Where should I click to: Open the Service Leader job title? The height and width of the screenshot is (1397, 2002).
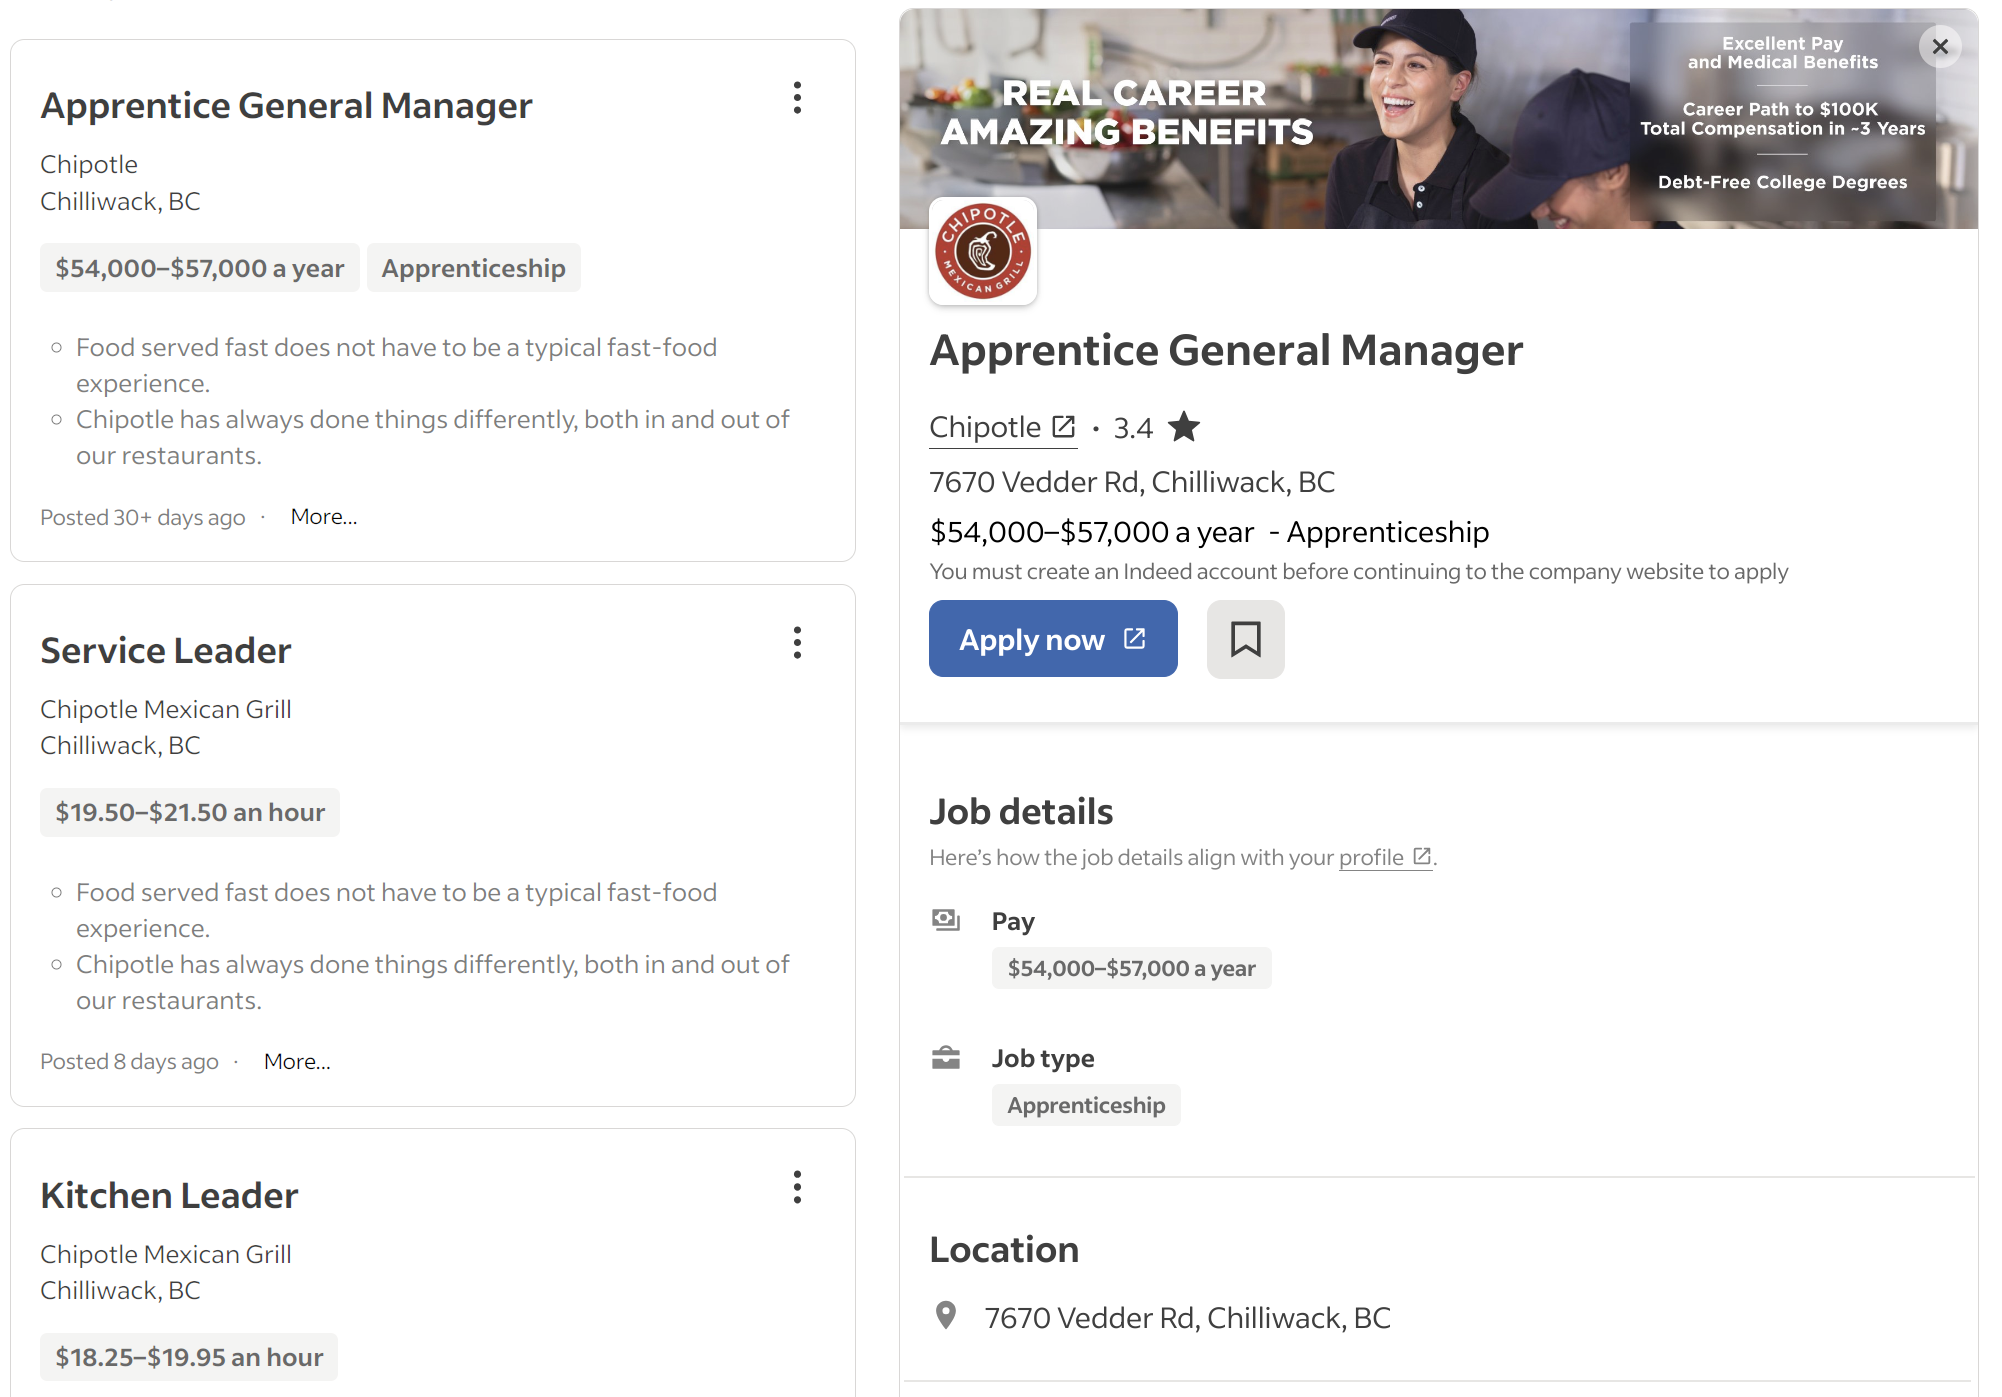[x=166, y=650]
